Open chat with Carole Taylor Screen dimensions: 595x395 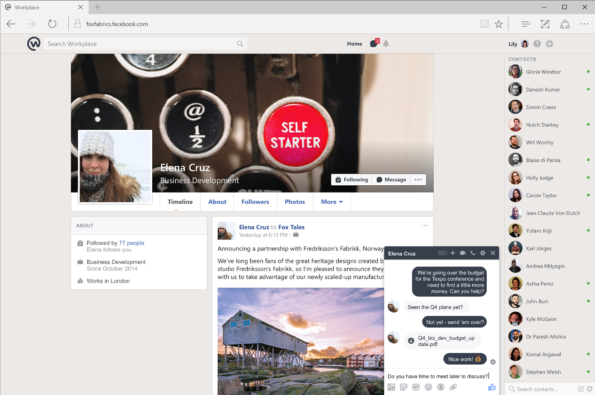pyautogui.click(x=549, y=195)
